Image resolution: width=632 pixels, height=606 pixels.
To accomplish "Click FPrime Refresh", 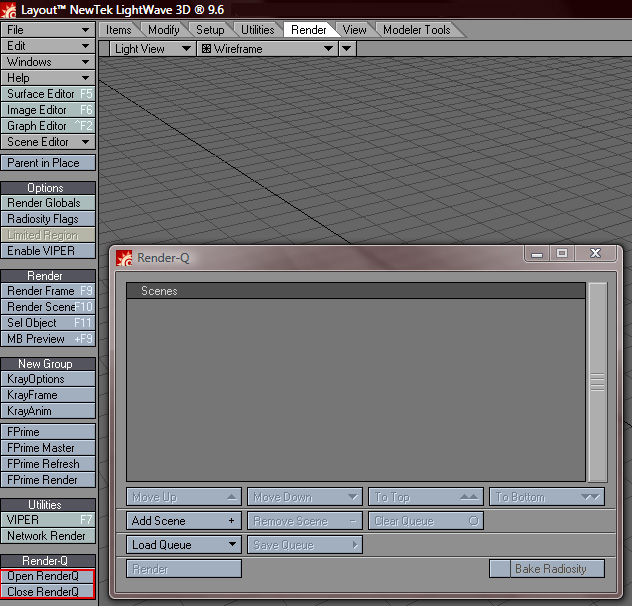I will [x=48, y=464].
